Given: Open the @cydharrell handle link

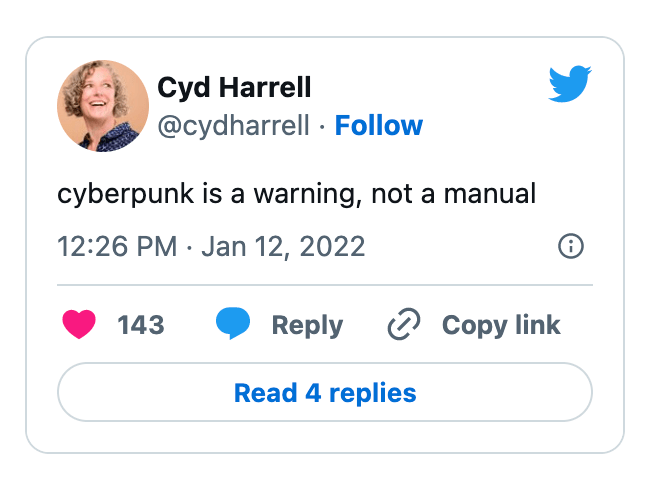Looking at the screenshot, I should point(234,126).
